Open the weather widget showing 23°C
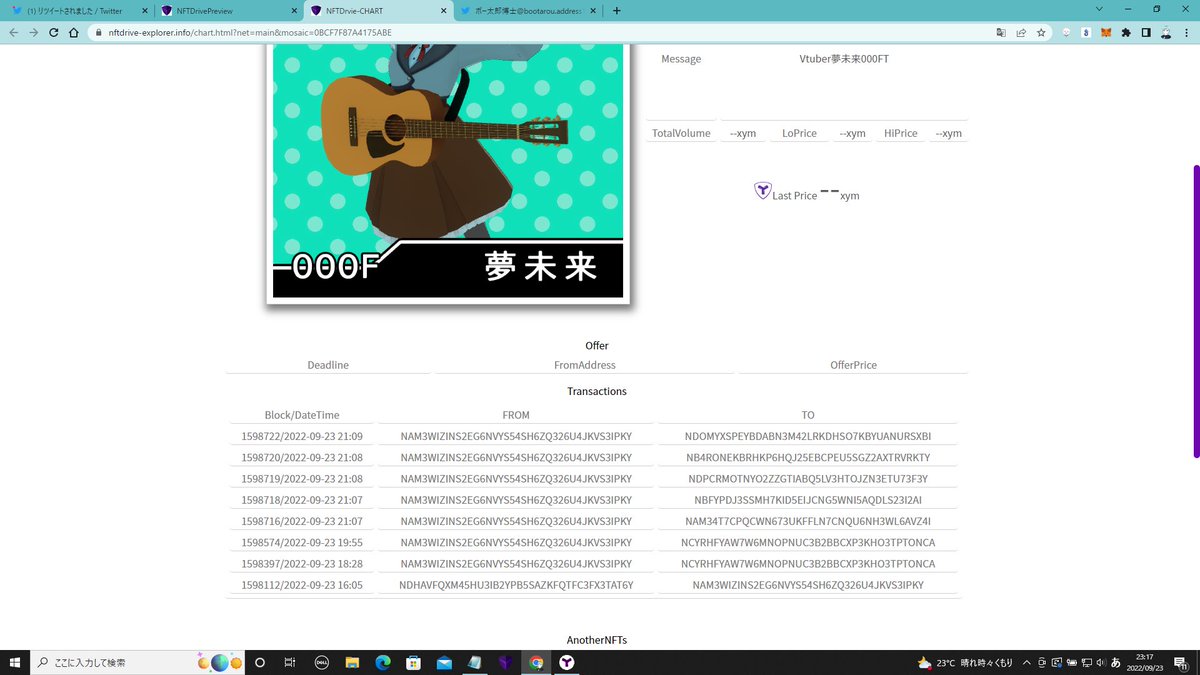1200x675 pixels. pos(965,662)
